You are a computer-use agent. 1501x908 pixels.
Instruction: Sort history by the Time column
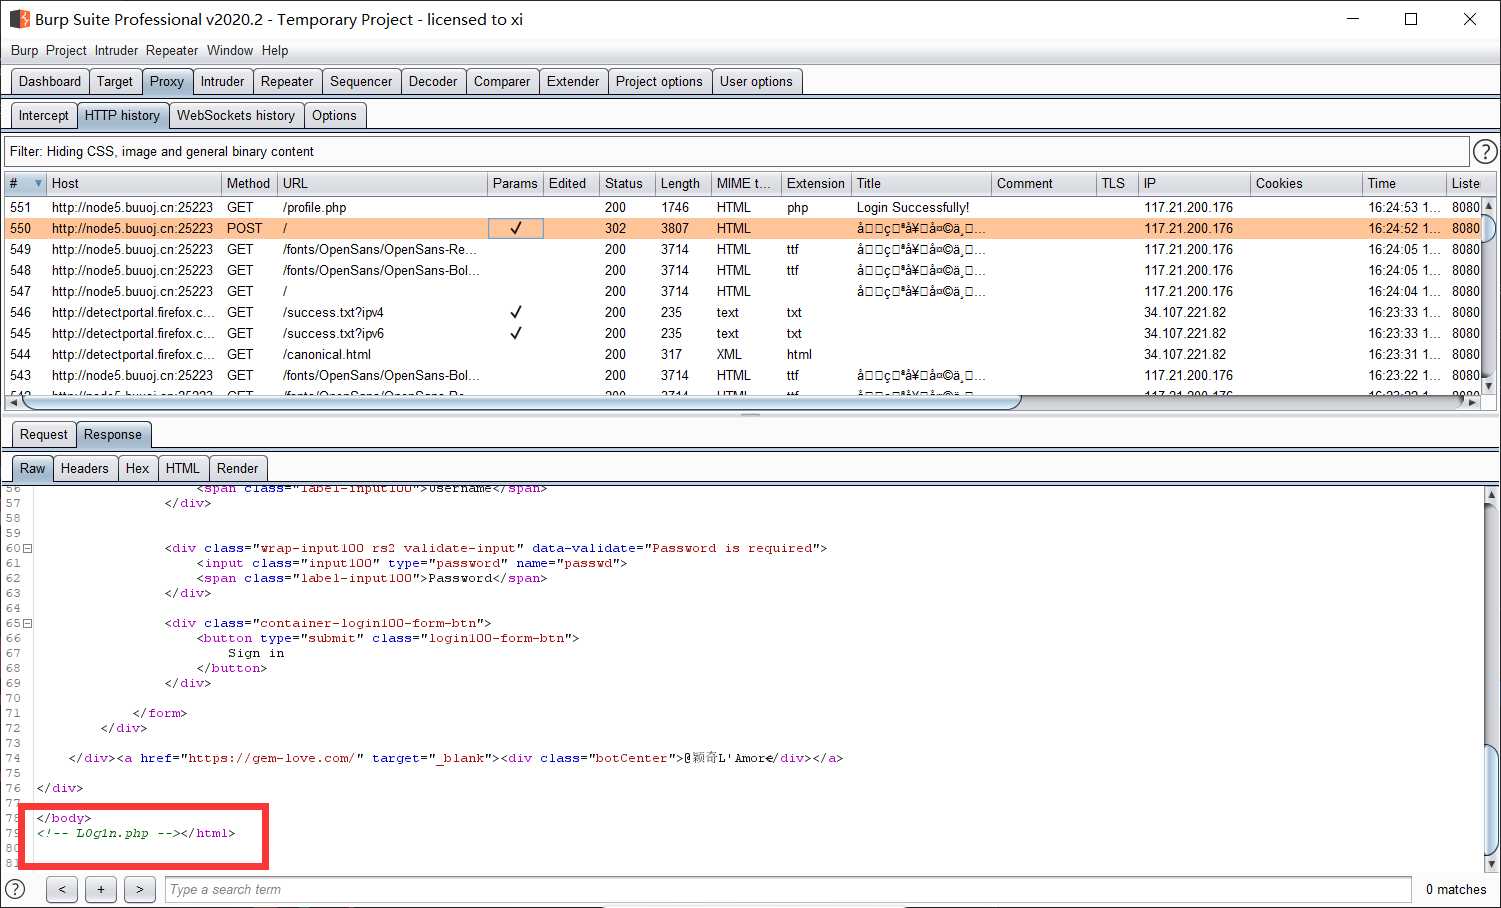coord(1404,183)
